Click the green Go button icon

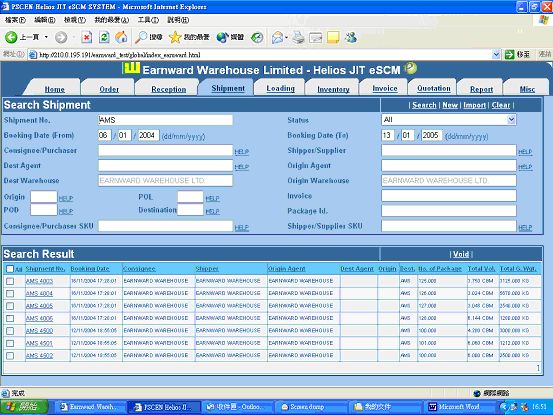(510, 54)
